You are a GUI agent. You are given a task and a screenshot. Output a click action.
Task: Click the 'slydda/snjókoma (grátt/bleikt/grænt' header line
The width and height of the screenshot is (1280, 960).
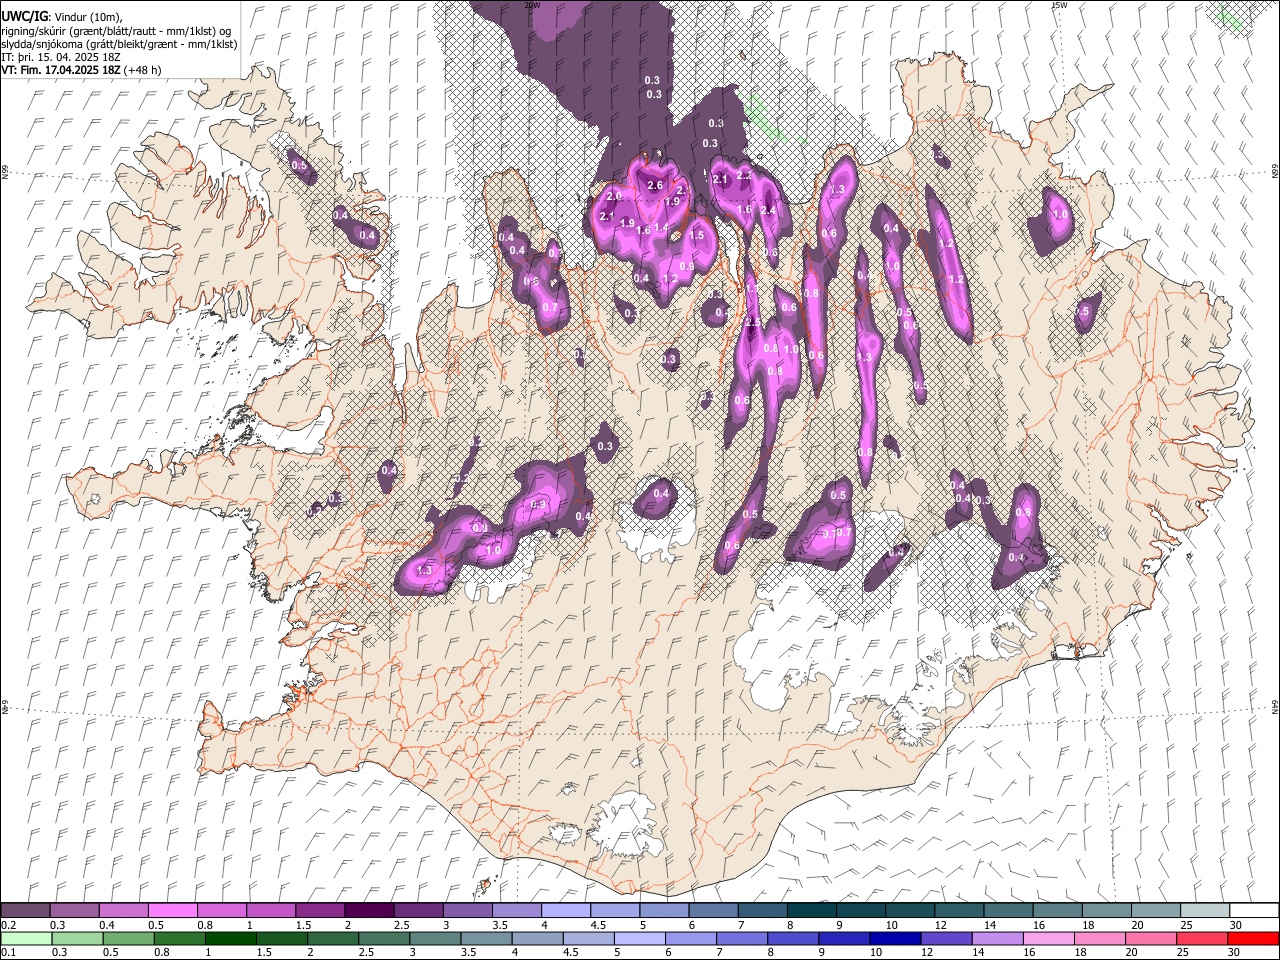click(119, 44)
